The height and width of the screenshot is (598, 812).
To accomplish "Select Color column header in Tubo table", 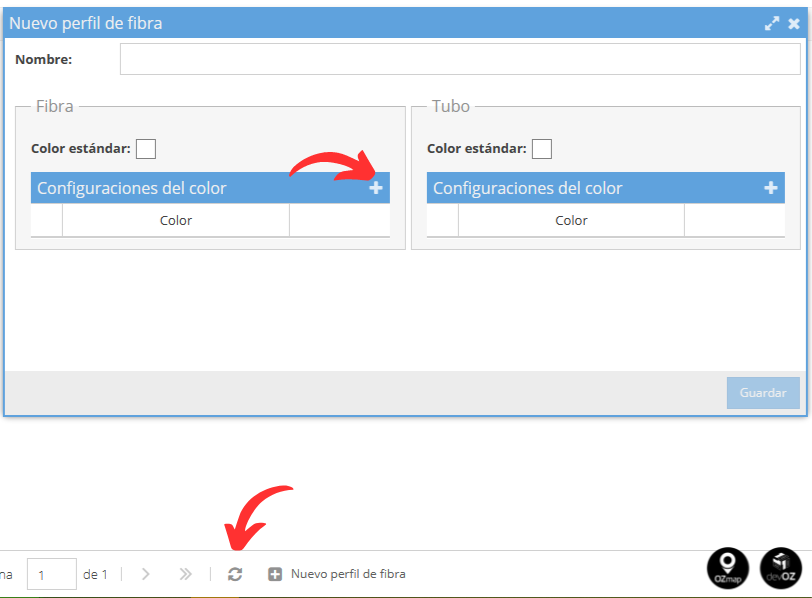I will pos(571,220).
